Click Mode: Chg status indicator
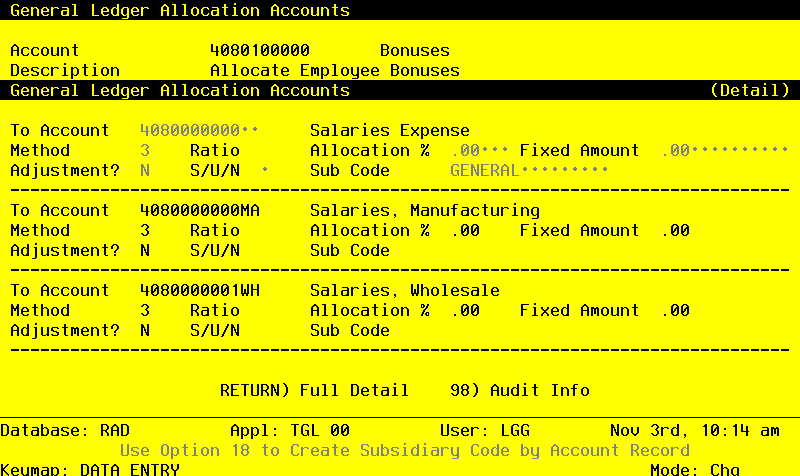The width and height of the screenshot is (800, 476). (695, 469)
